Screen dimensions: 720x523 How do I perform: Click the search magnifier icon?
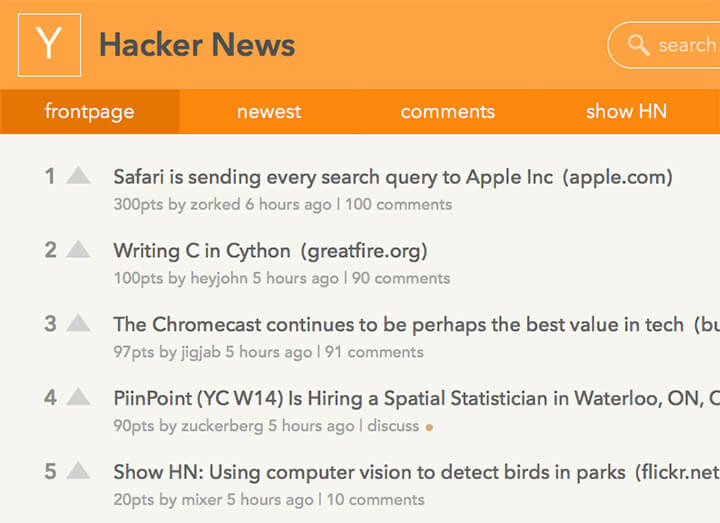638,45
